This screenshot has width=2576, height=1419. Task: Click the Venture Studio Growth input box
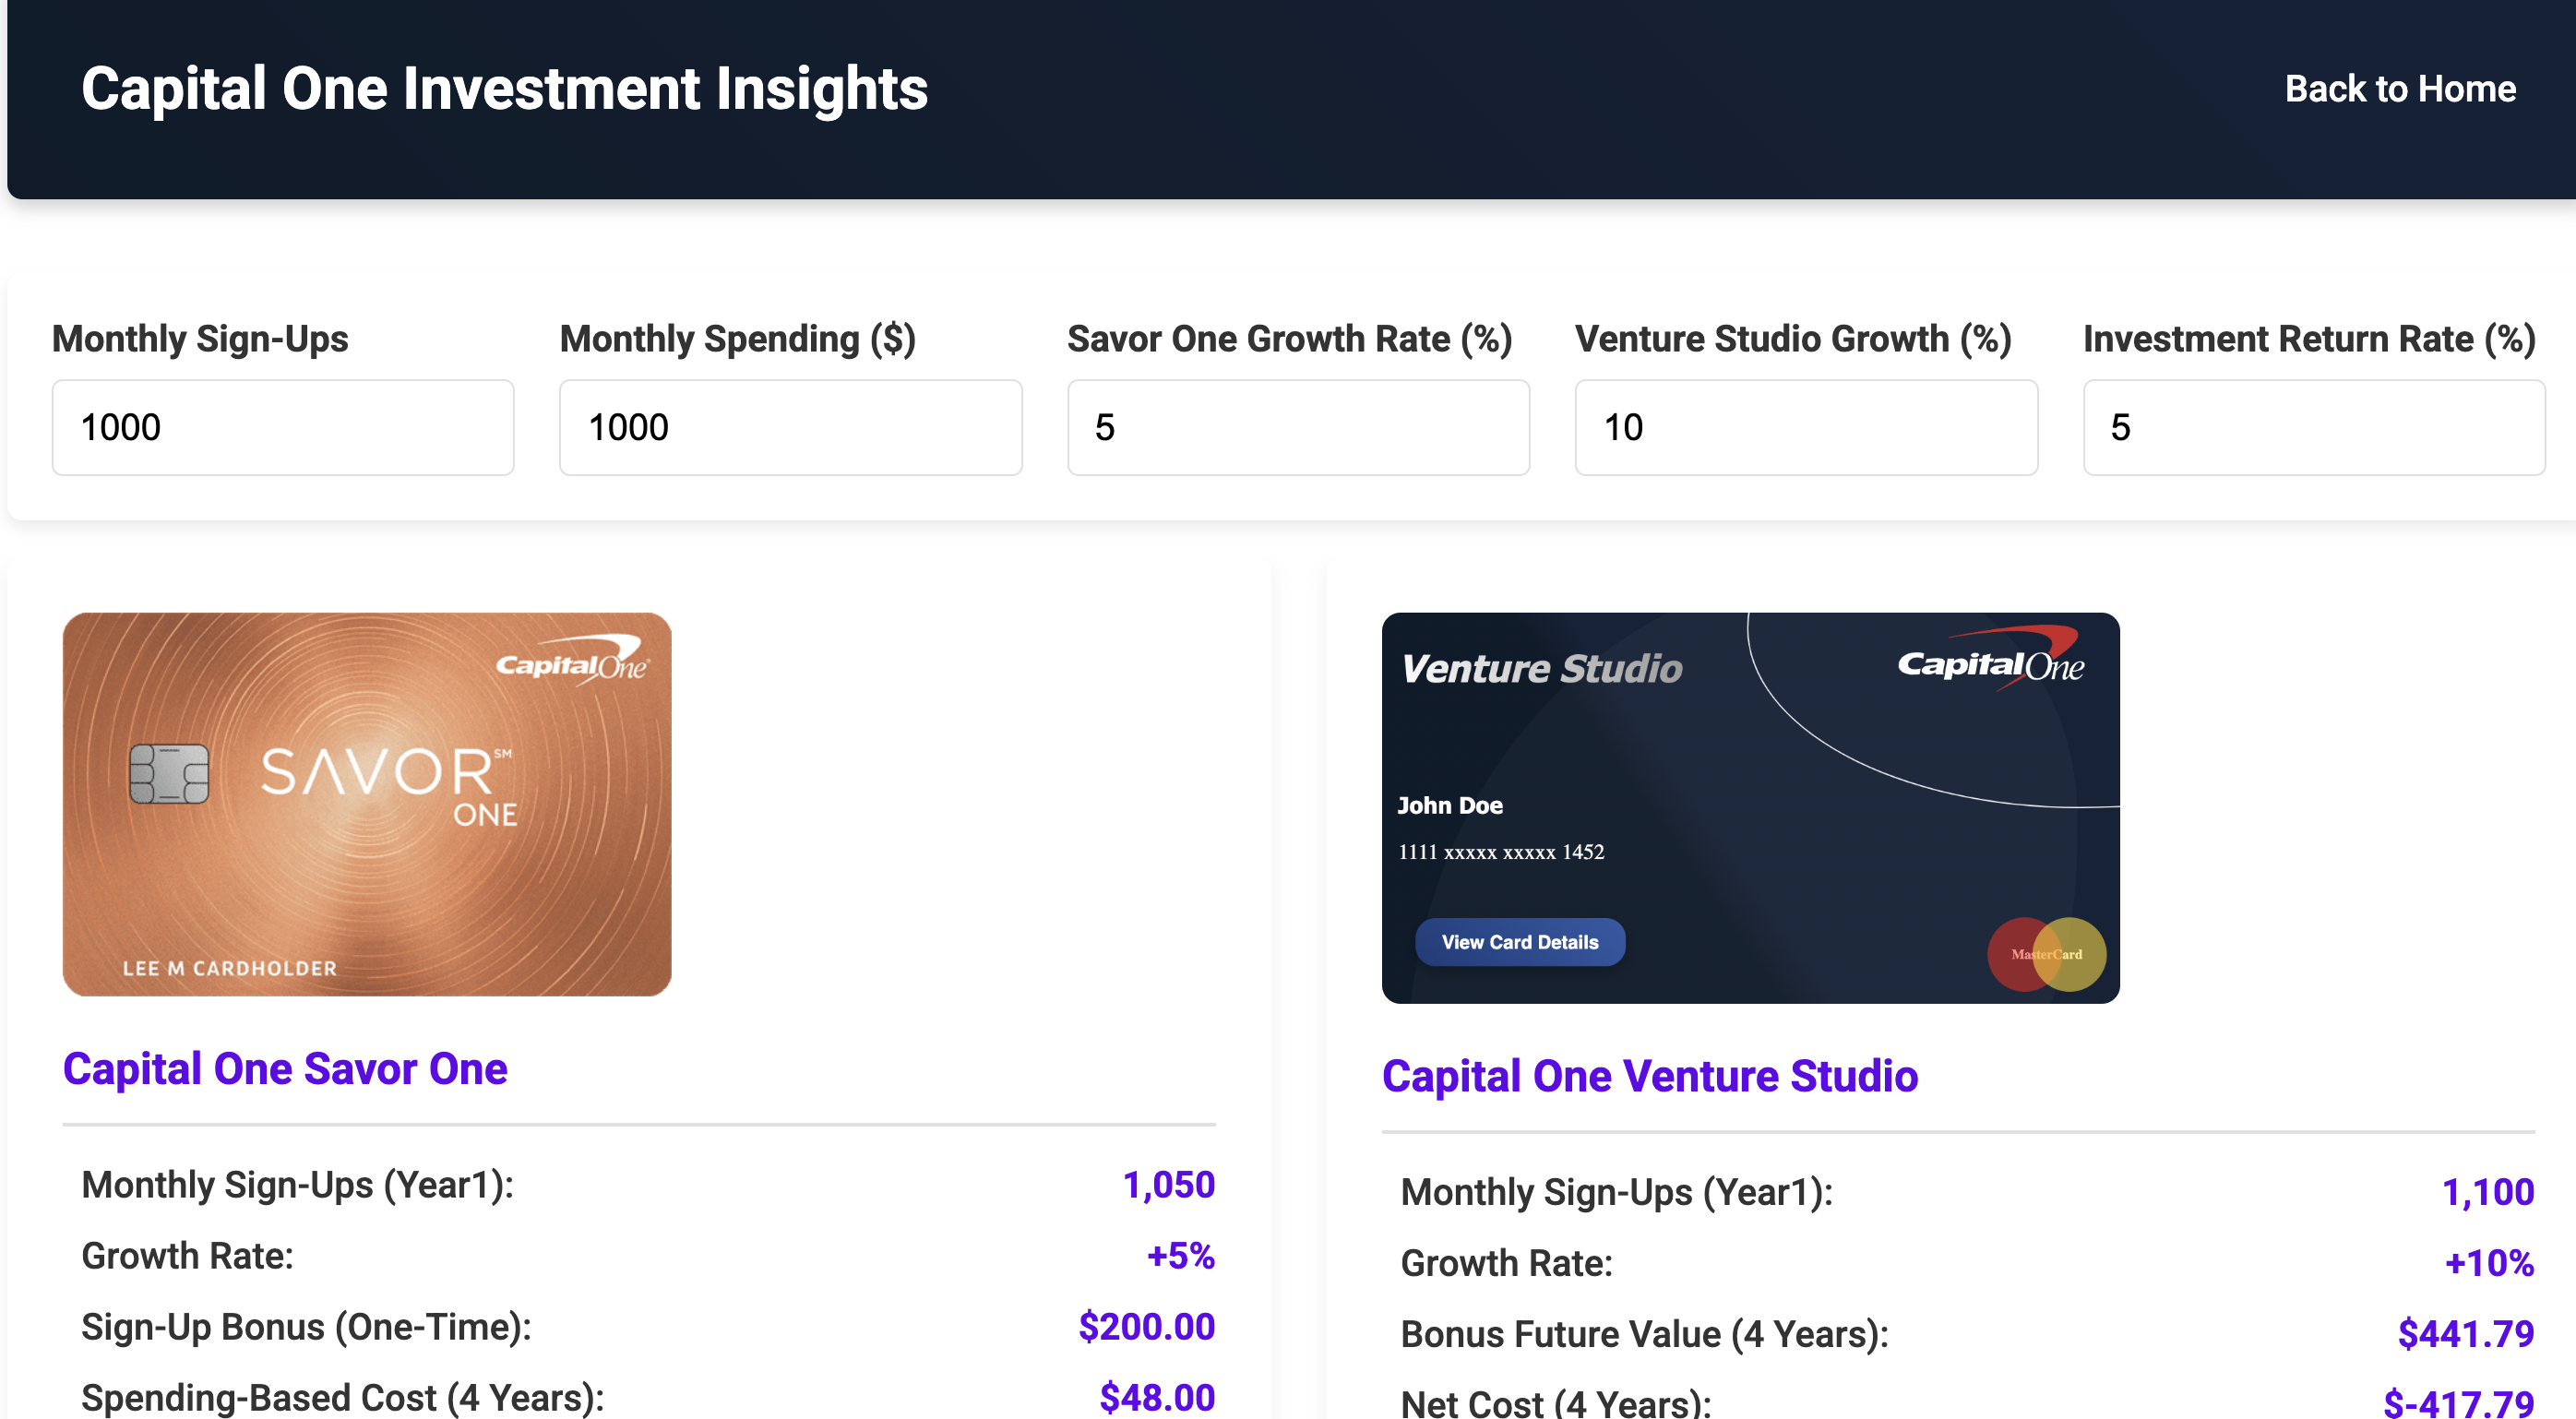pos(1805,427)
